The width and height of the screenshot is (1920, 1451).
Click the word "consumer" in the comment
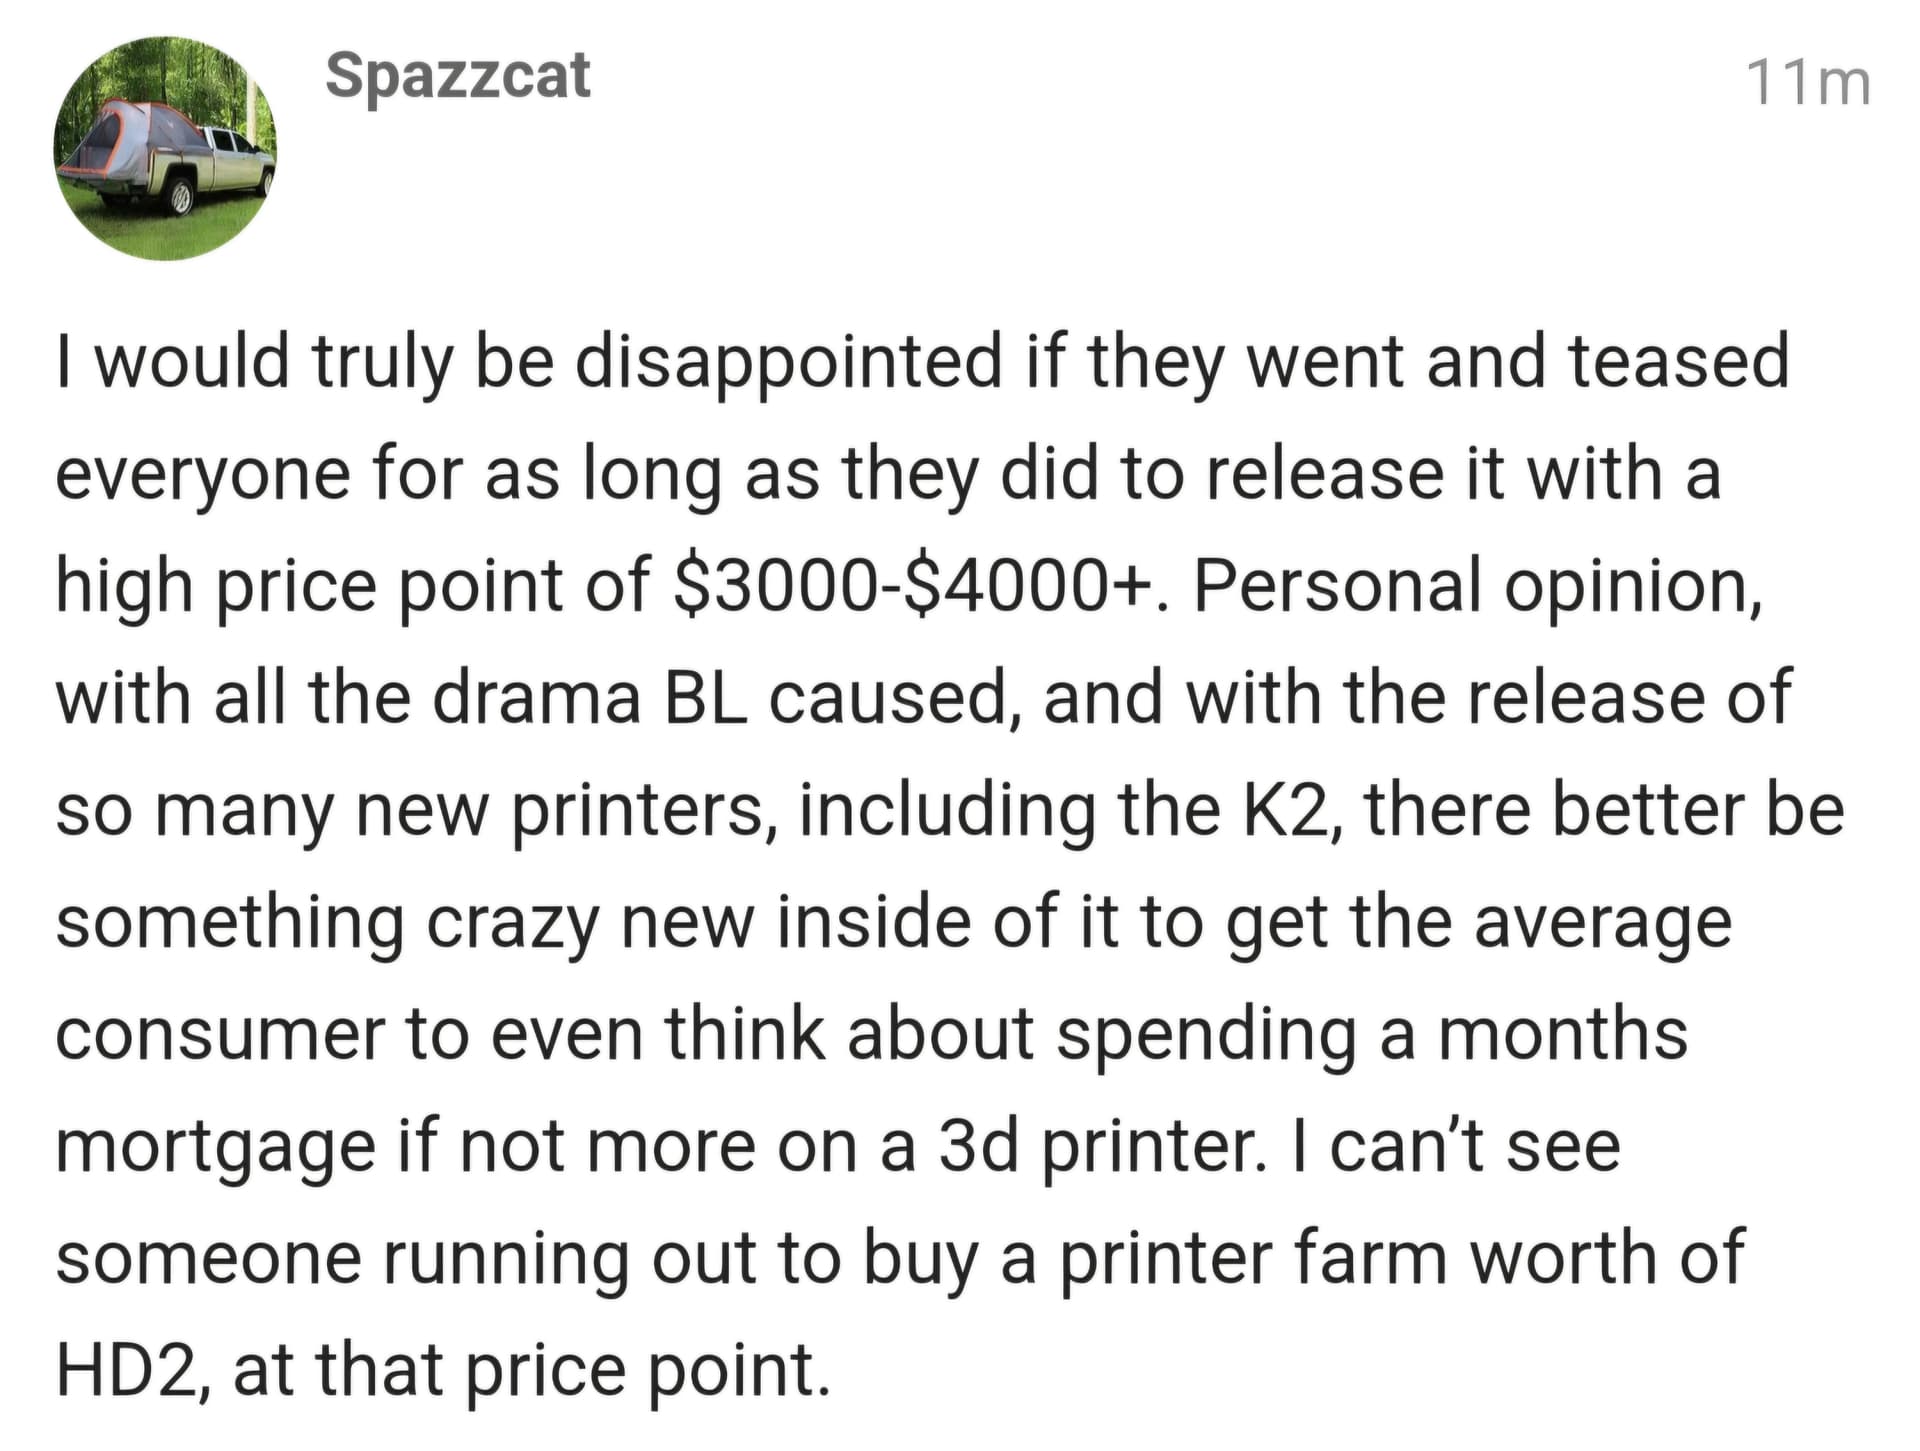tap(220, 1035)
